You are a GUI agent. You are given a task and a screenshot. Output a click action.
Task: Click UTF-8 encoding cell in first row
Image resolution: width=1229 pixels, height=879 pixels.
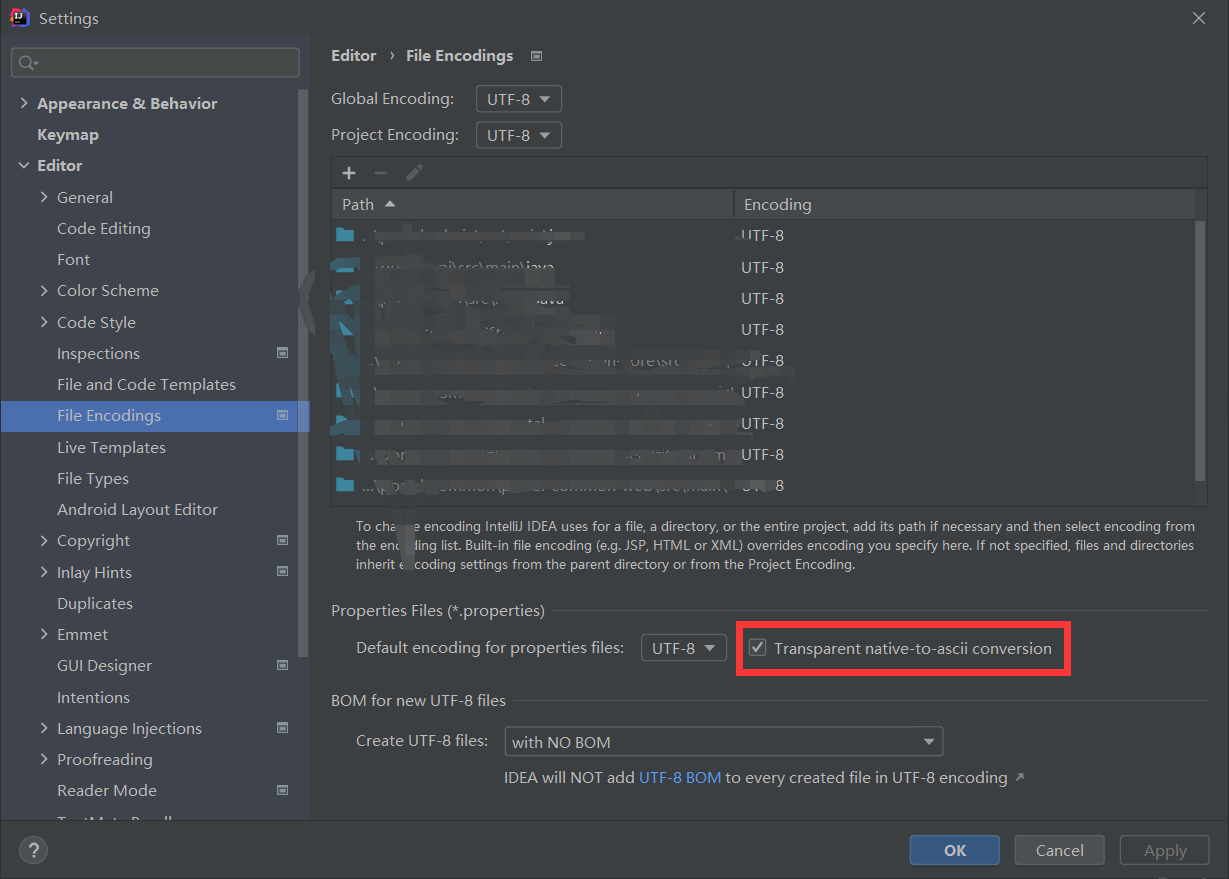762,236
